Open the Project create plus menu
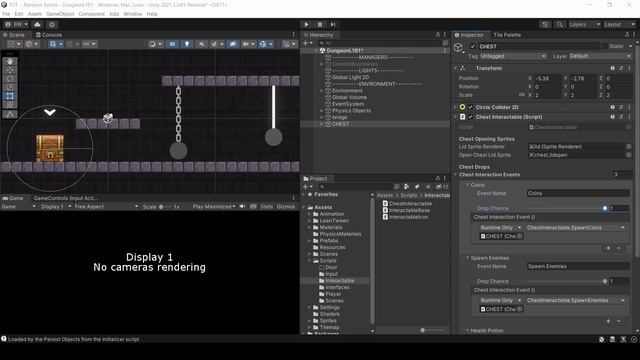This screenshot has width=640, height=360. tap(307, 187)
